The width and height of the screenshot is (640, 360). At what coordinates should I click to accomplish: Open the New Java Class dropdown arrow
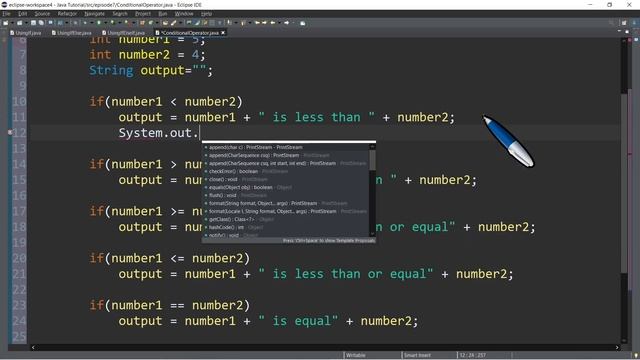click(x=157, y=23)
